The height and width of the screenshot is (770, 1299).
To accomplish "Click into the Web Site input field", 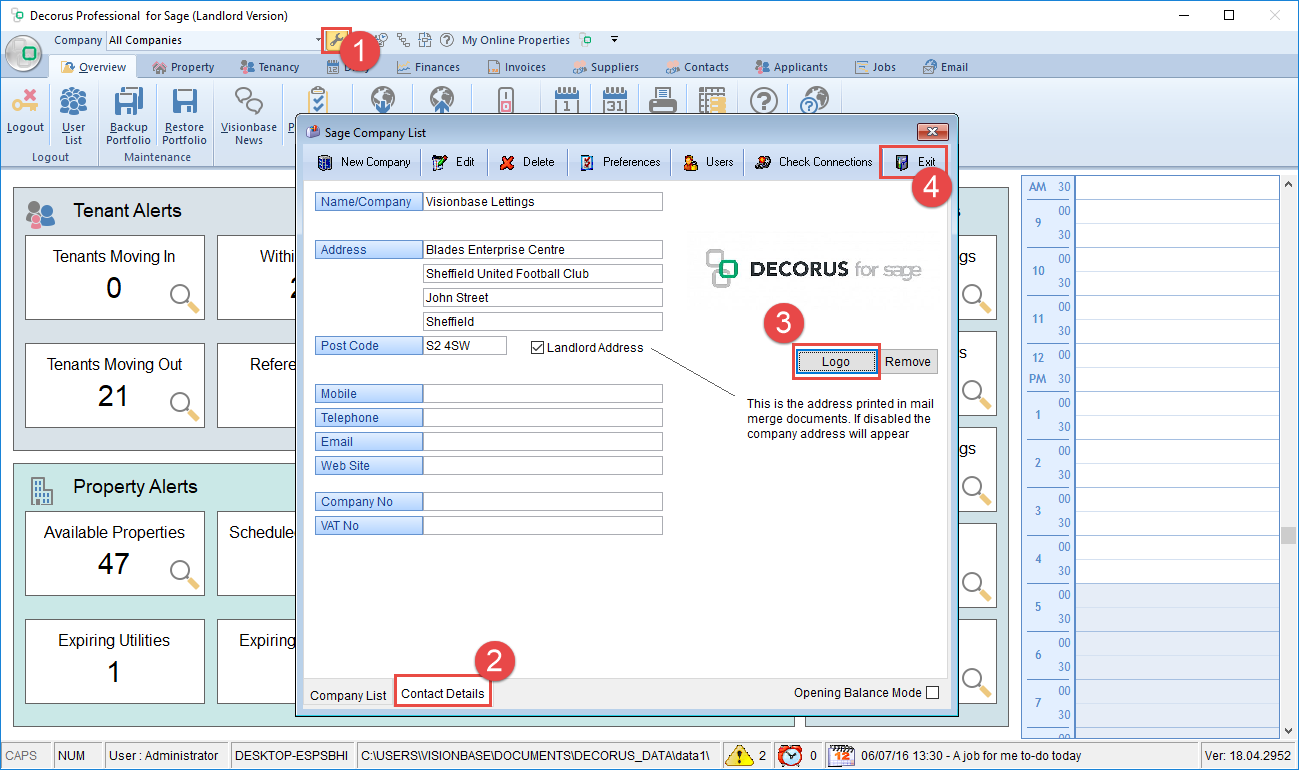I will (x=543, y=466).
